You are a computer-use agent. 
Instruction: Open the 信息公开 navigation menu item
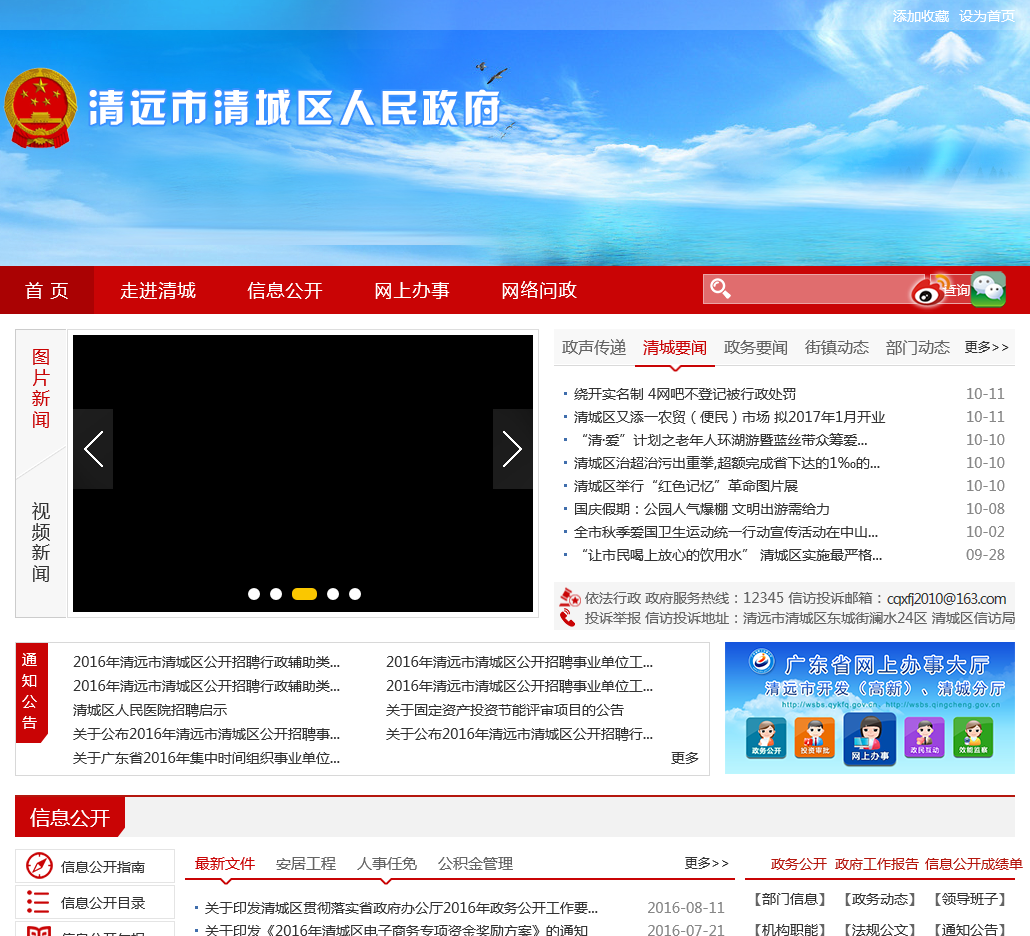[x=285, y=291]
